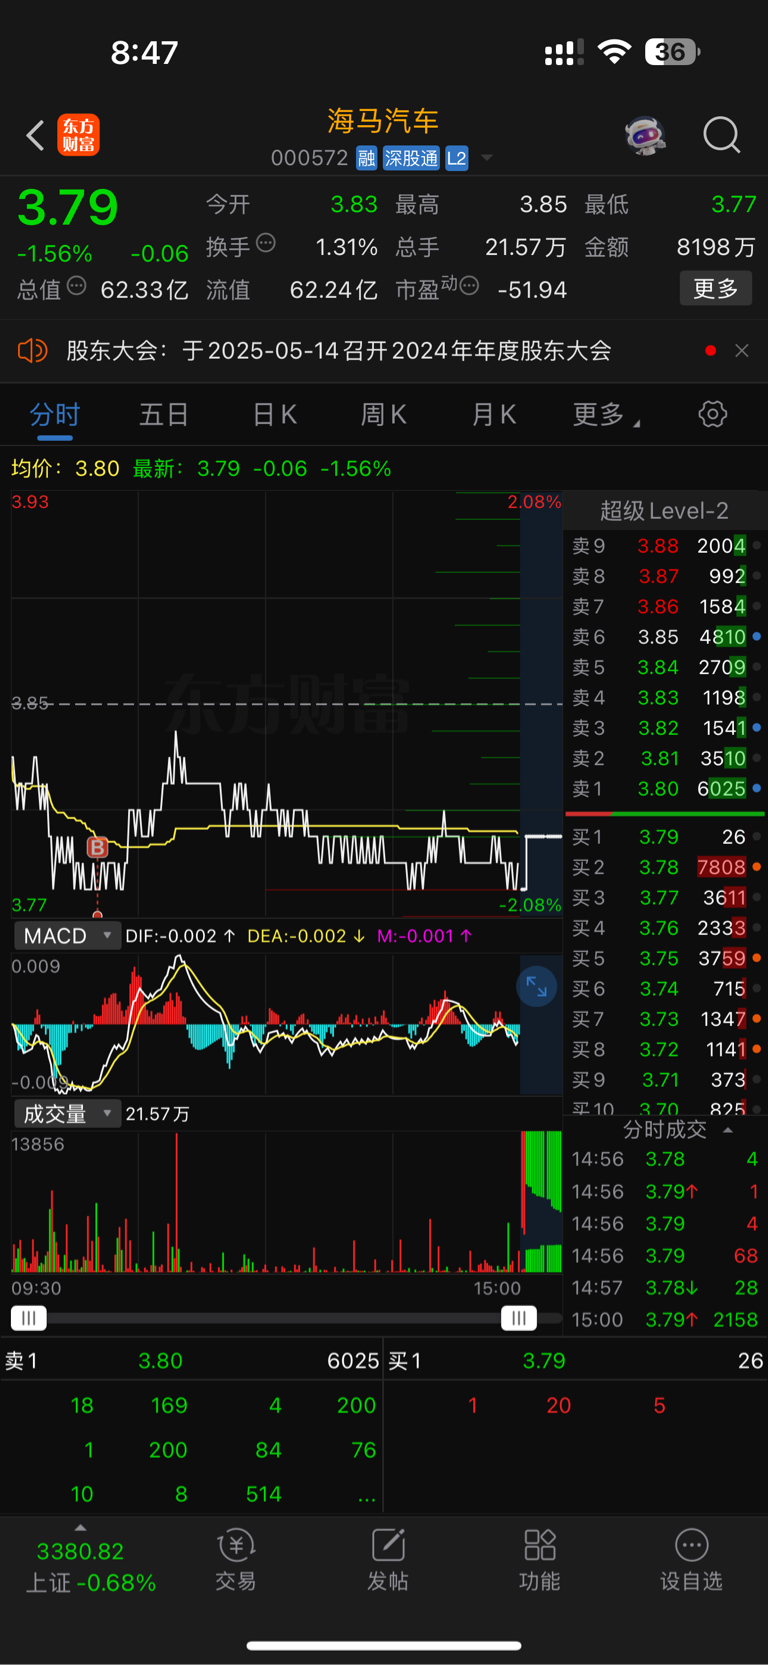768x1665 pixels.
Task: Tap the 金额 8198万 value
Action: click(x=716, y=247)
